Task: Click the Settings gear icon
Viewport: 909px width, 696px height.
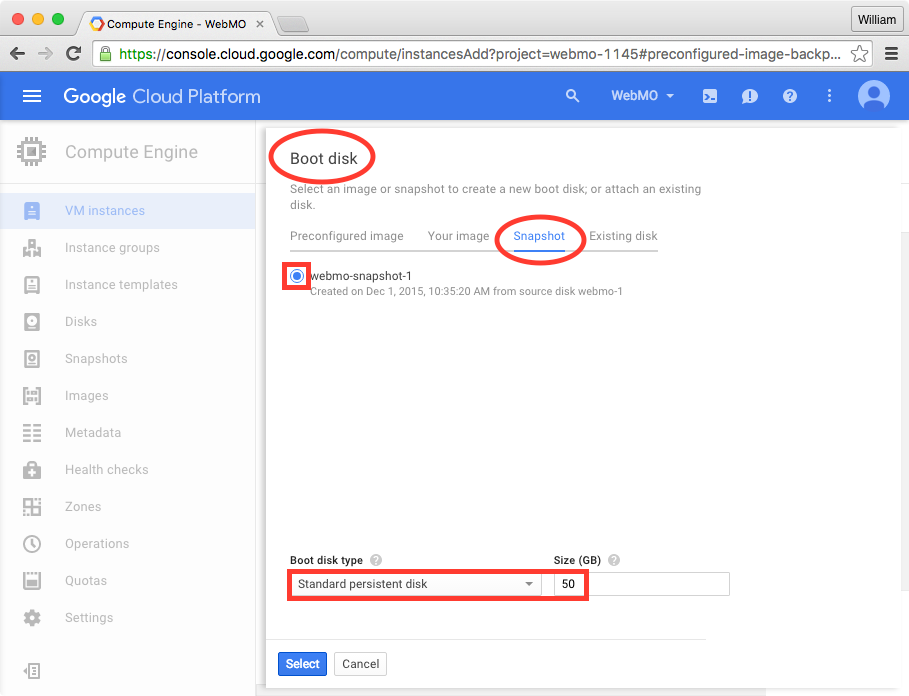Action: tap(32, 618)
